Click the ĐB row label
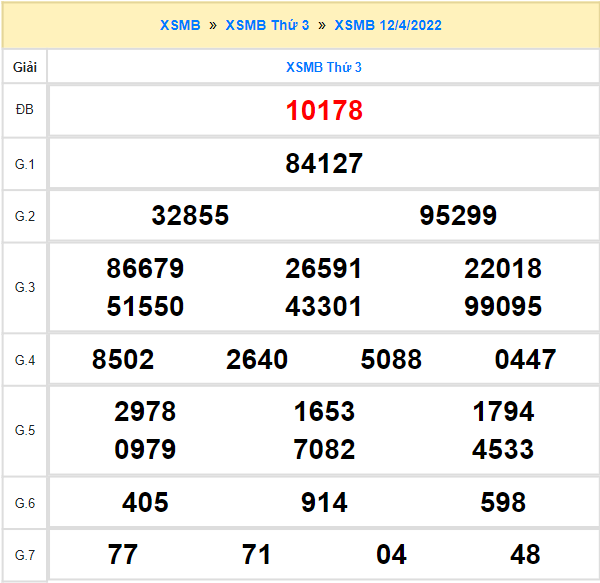600x583 pixels. [25, 110]
